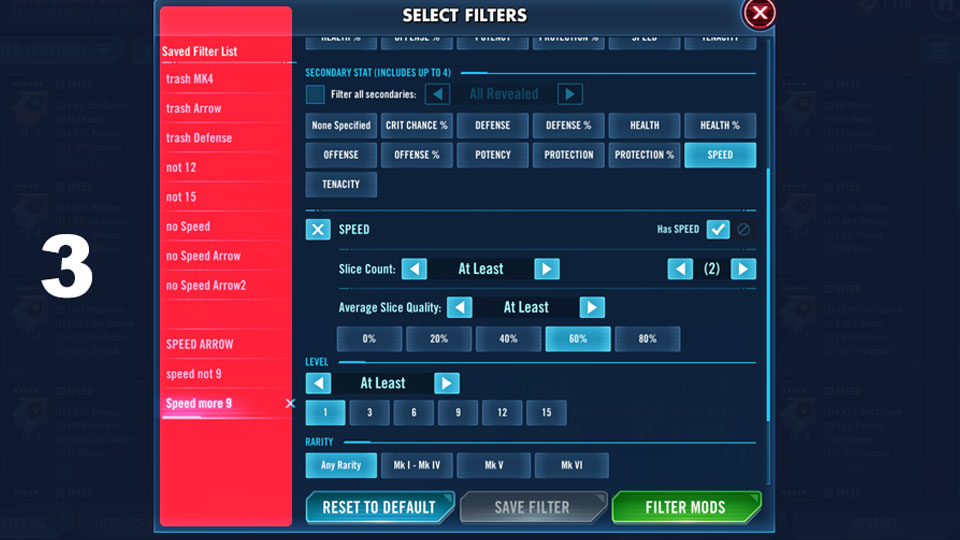This screenshot has height=540, width=960.
Task: Choose level 1 filter
Action: point(325,413)
